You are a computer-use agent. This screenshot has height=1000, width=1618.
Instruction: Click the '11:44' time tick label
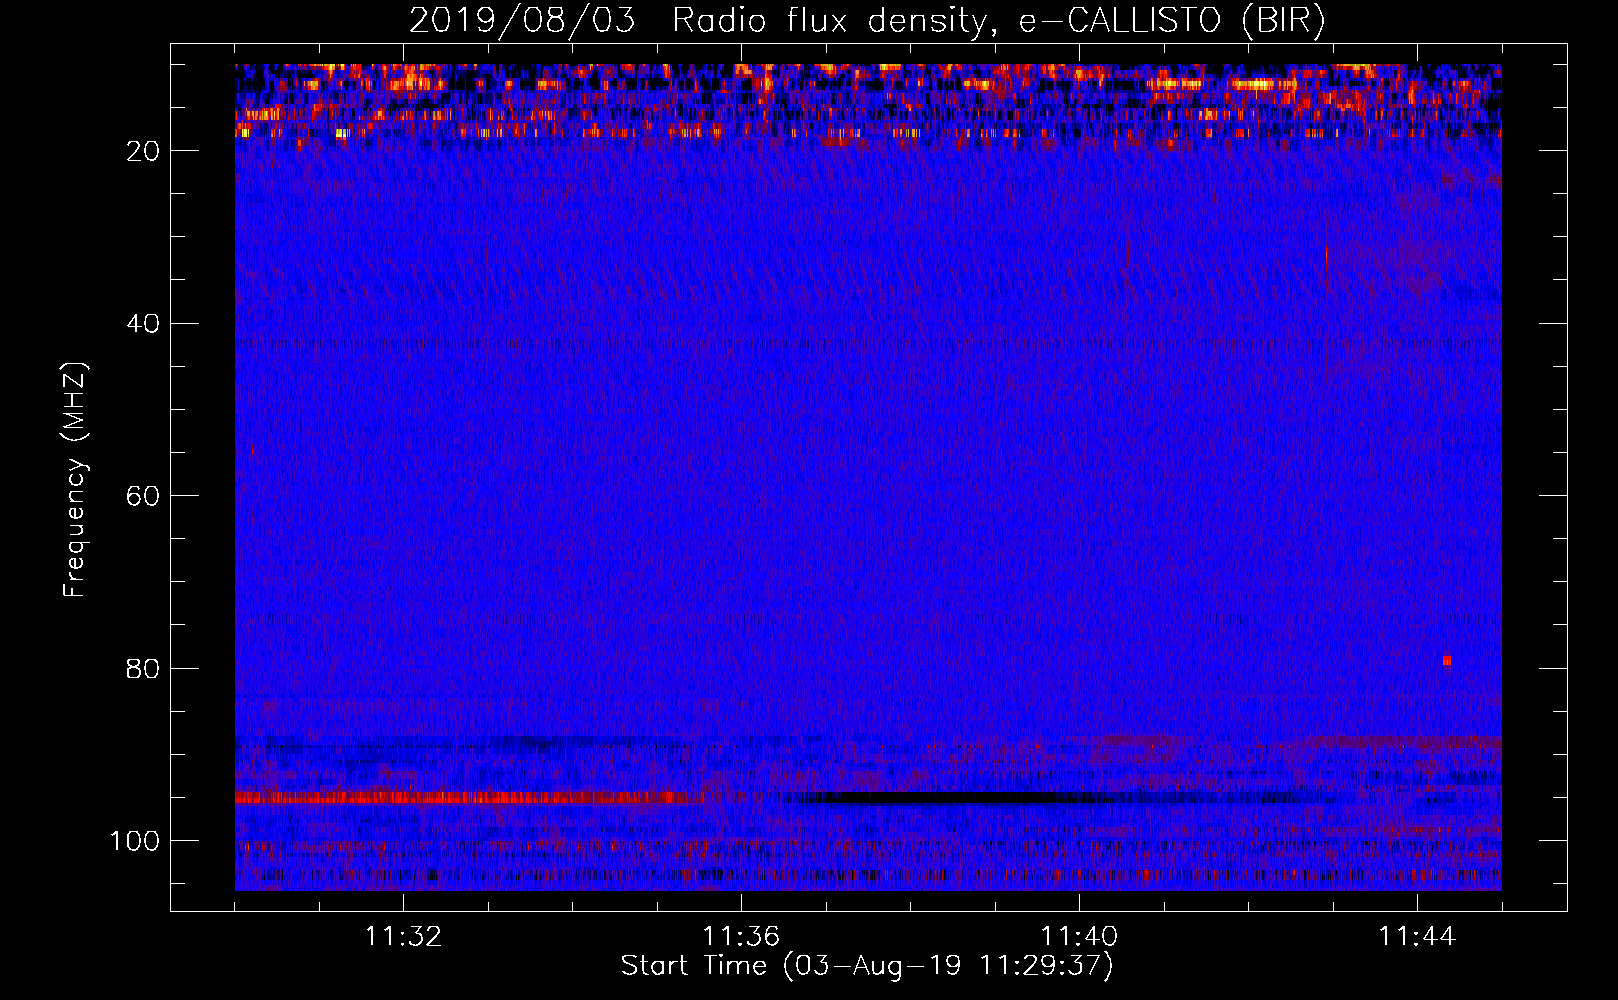tap(1417, 937)
